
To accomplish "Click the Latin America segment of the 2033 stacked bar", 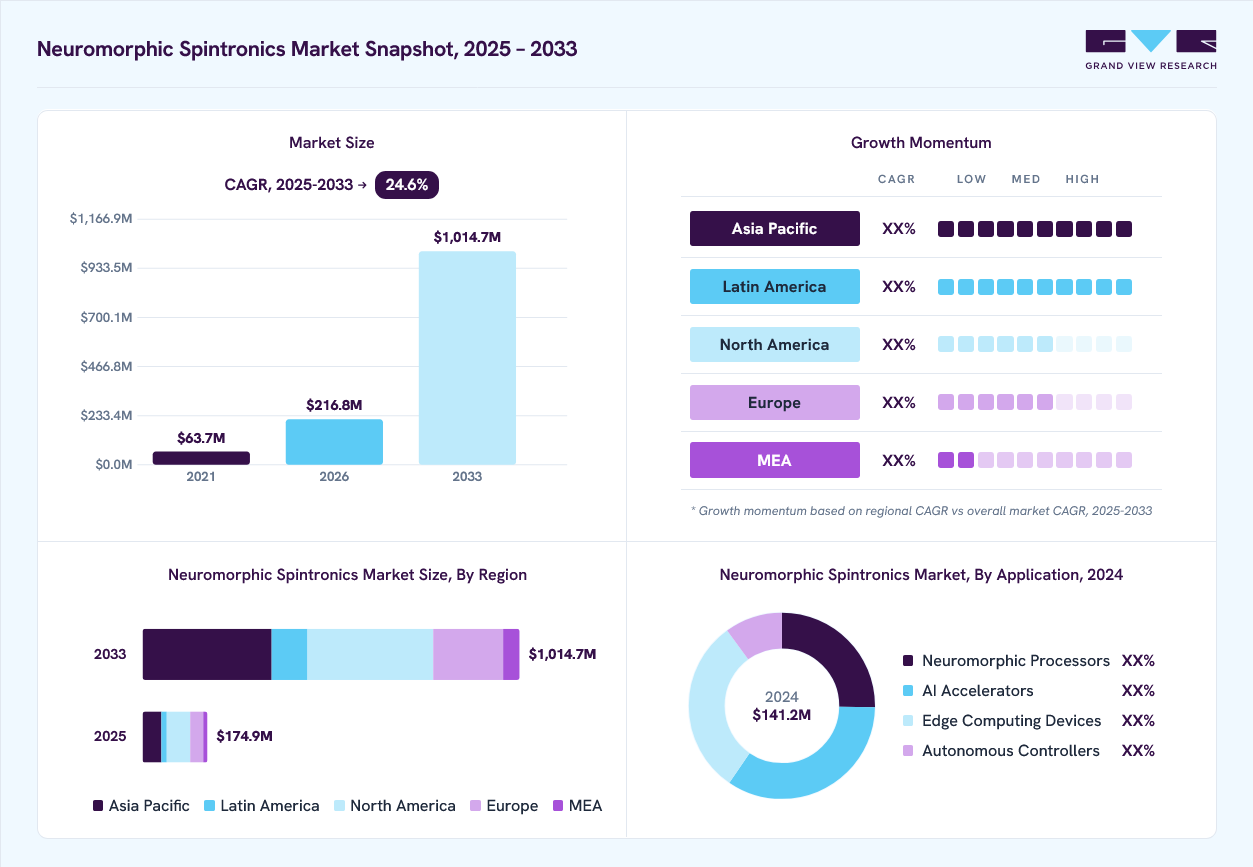I will [x=289, y=655].
